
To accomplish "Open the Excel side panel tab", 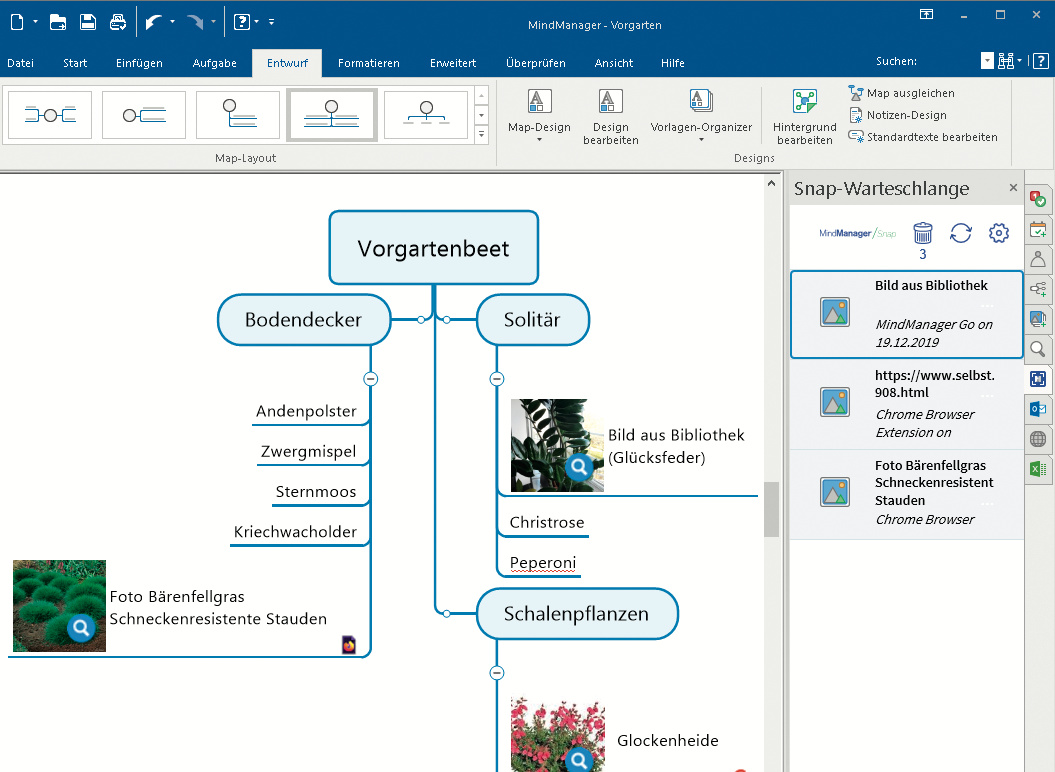I will point(1038,468).
